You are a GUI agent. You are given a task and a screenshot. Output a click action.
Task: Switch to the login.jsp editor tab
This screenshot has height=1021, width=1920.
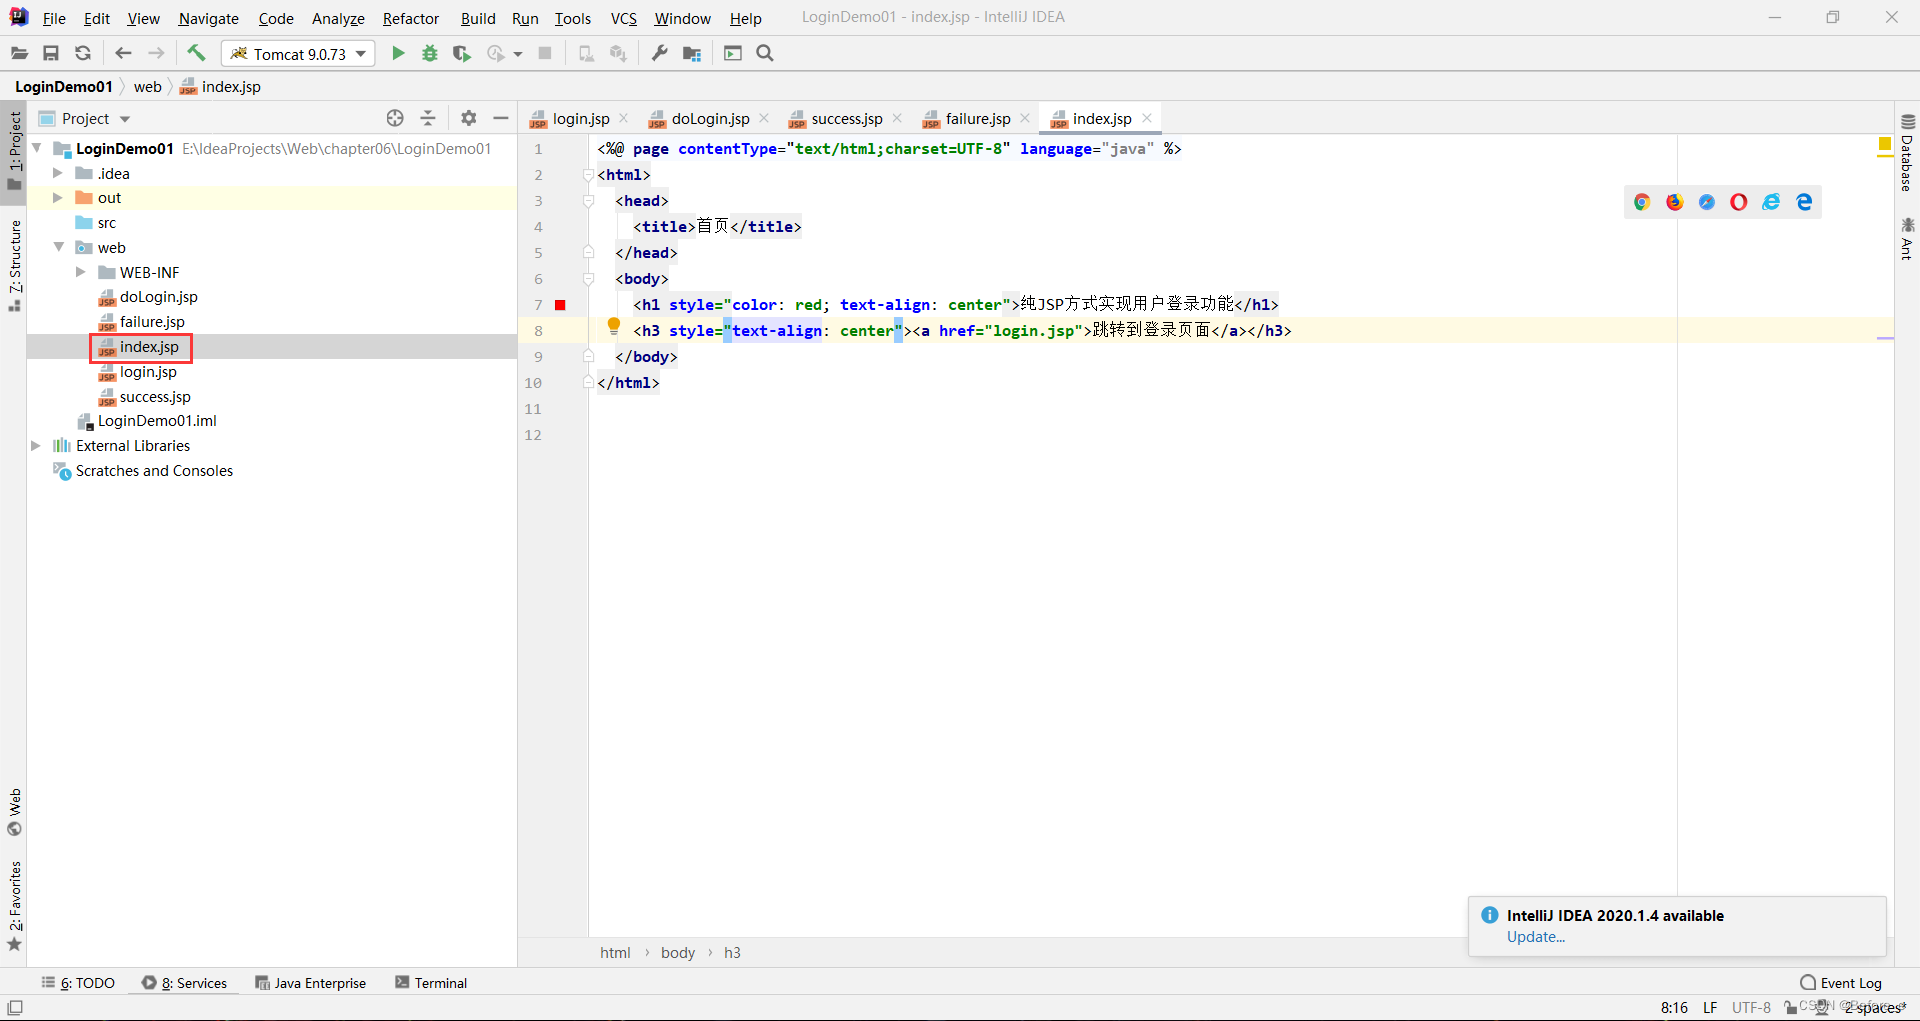point(580,118)
